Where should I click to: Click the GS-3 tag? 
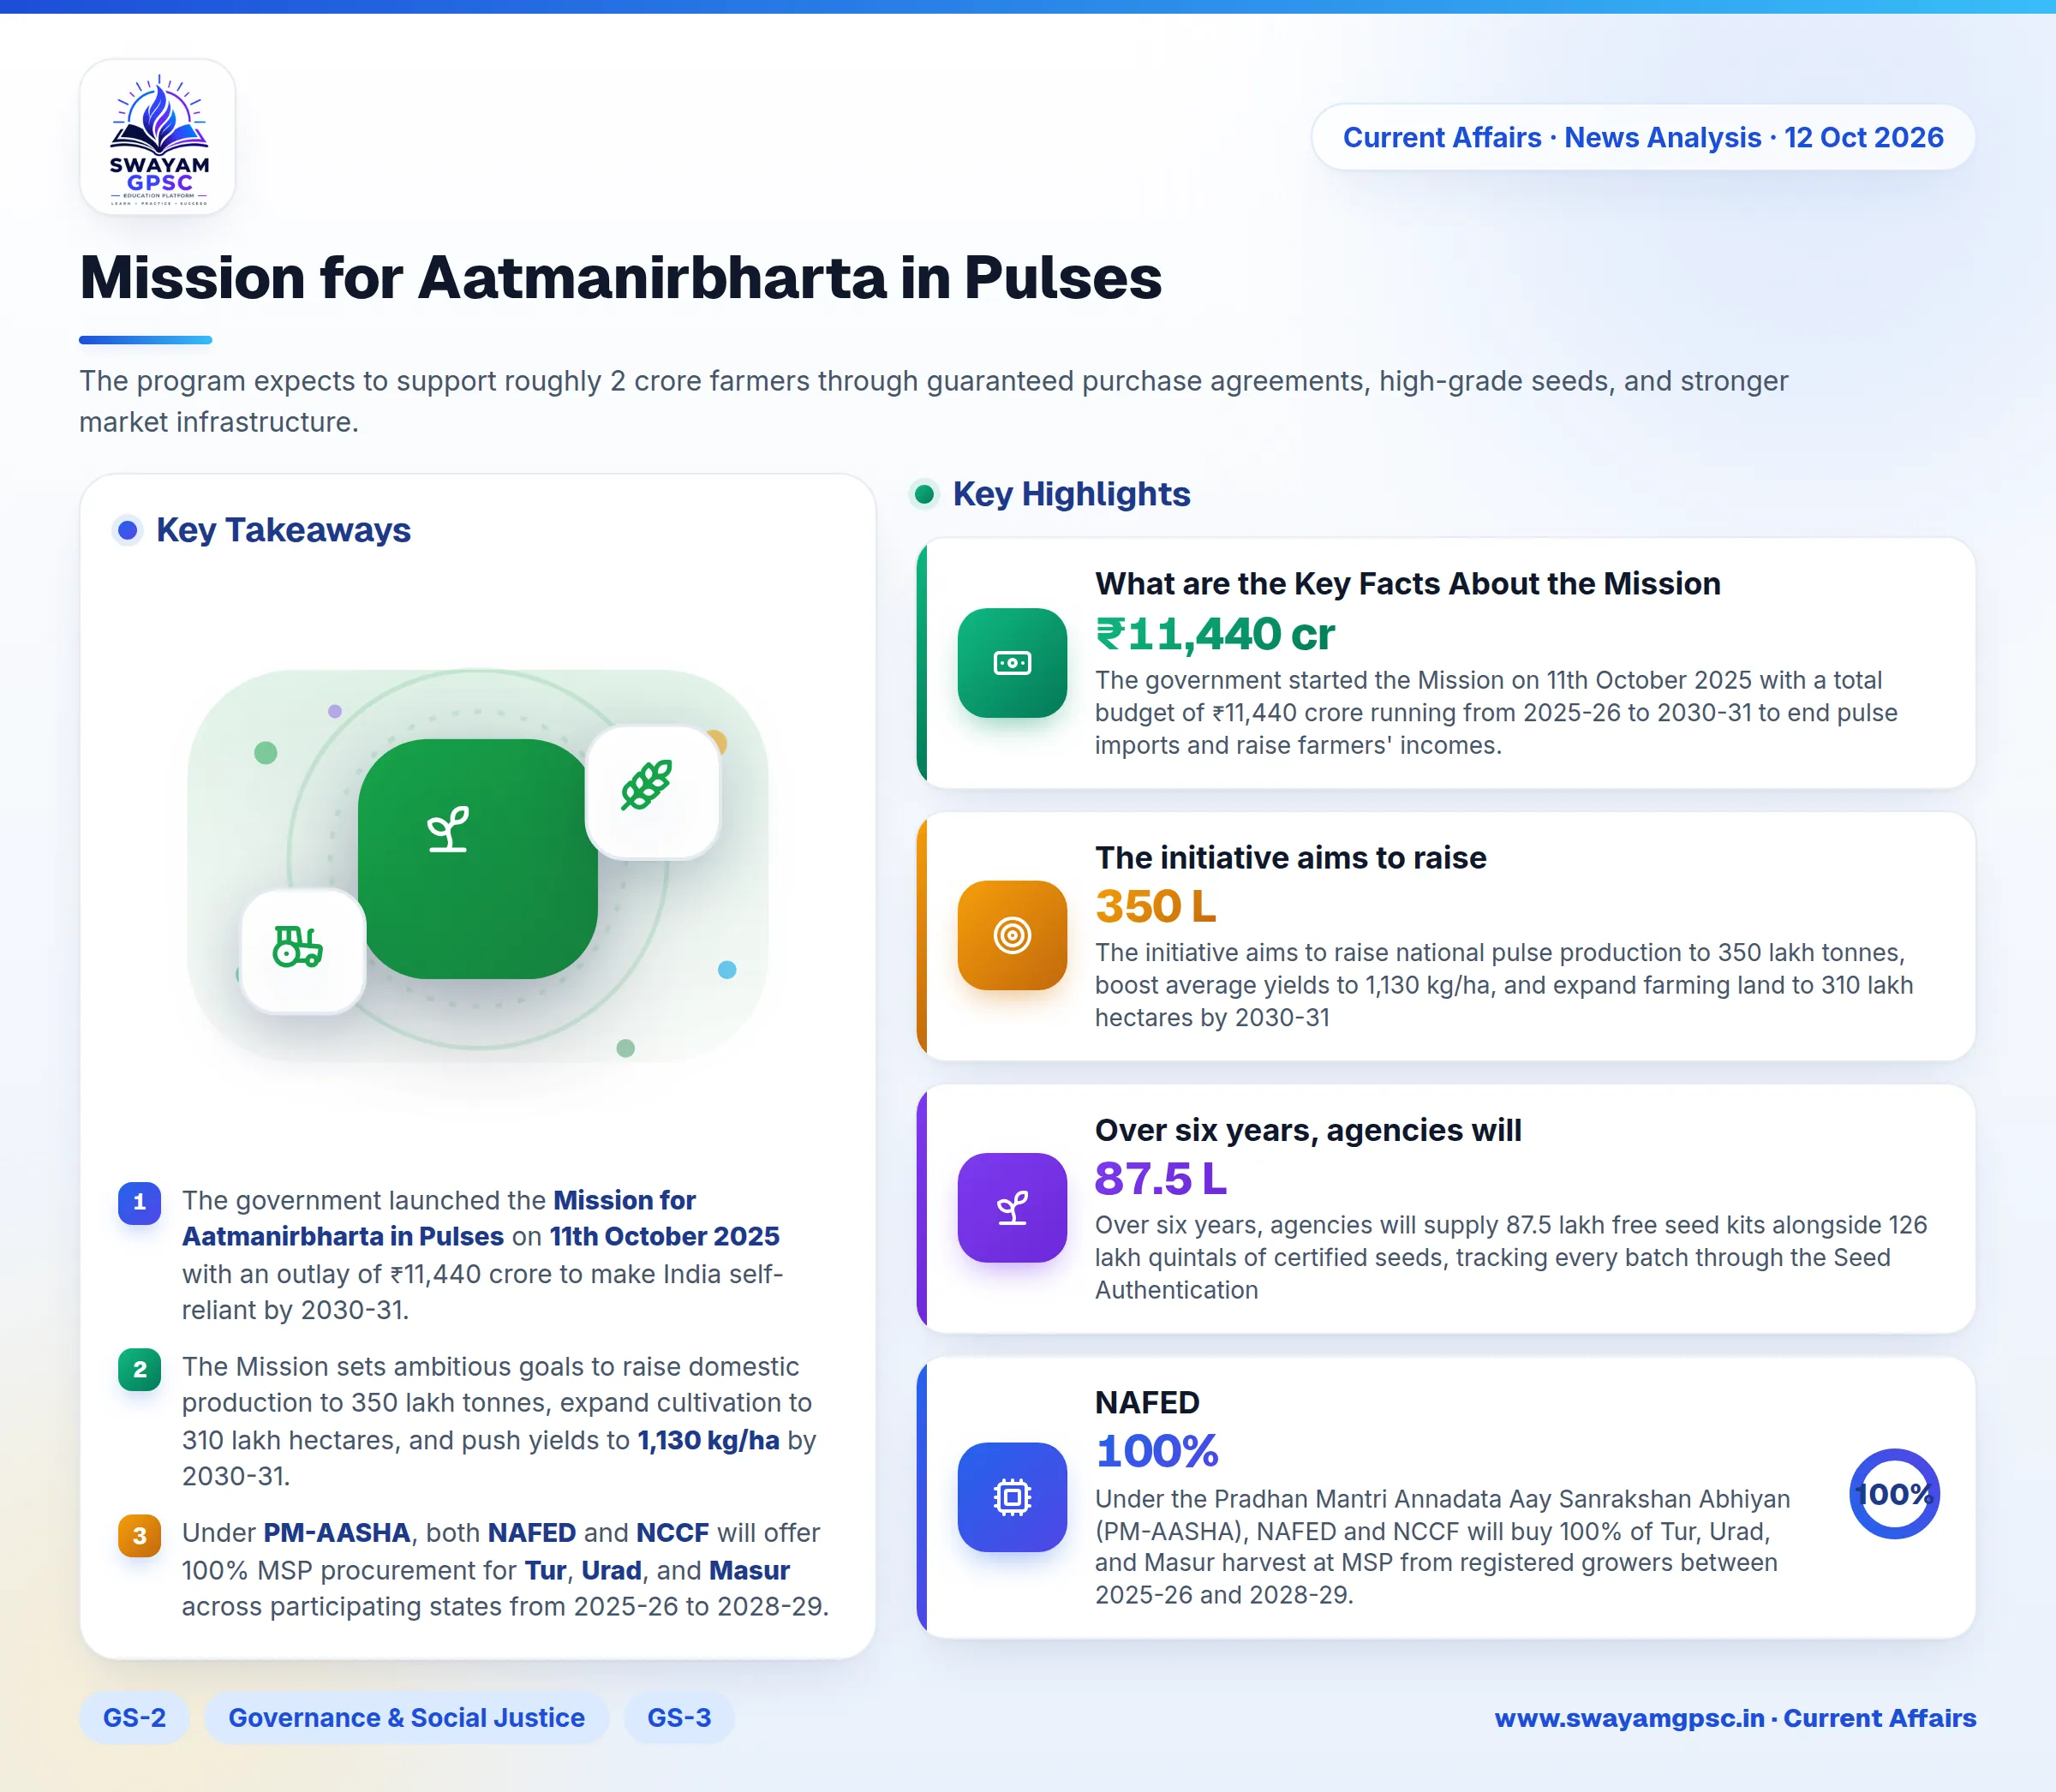click(679, 1718)
